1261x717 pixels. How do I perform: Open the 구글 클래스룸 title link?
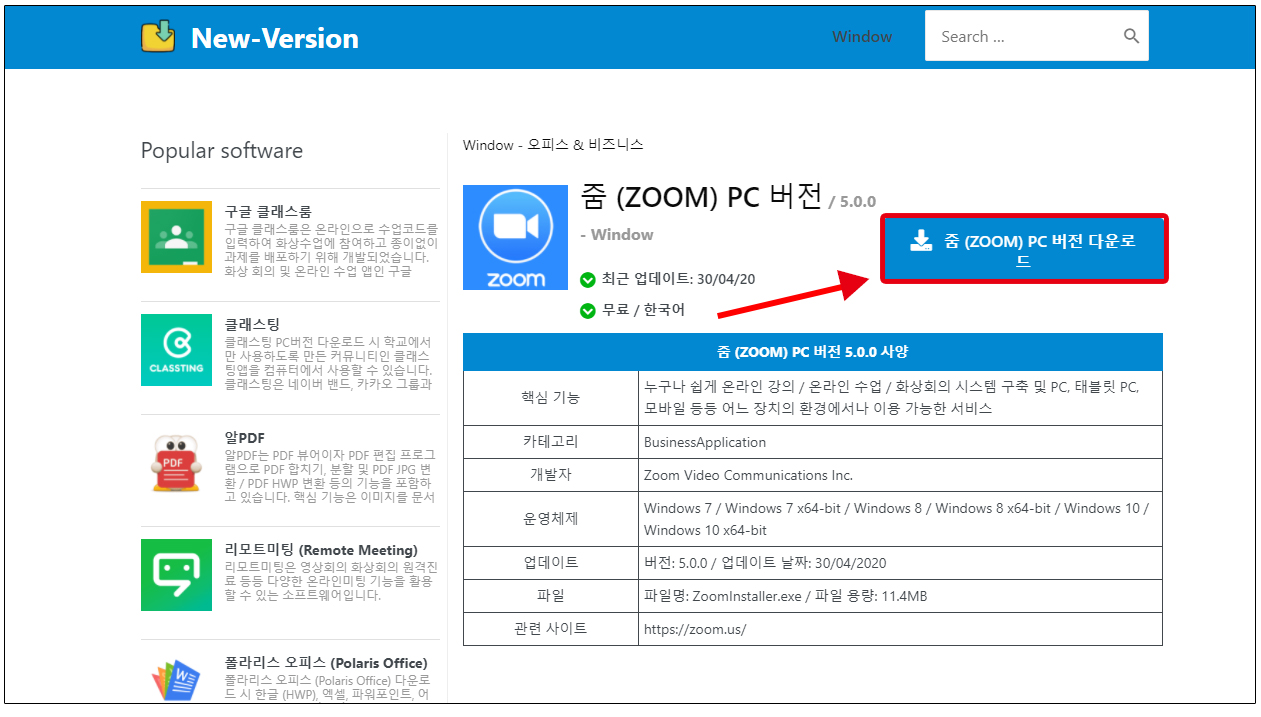[x=268, y=211]
